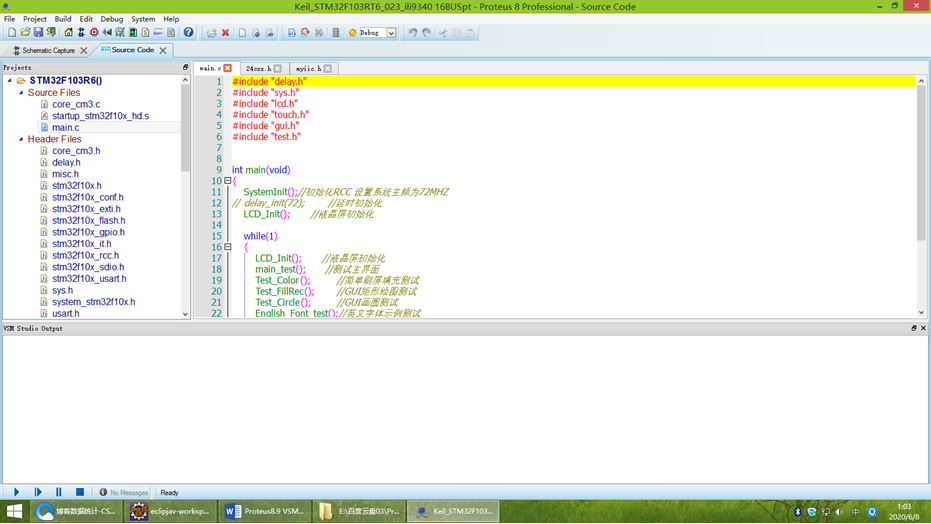
Task: Stop the simulation
Action: tap(80, 492)
